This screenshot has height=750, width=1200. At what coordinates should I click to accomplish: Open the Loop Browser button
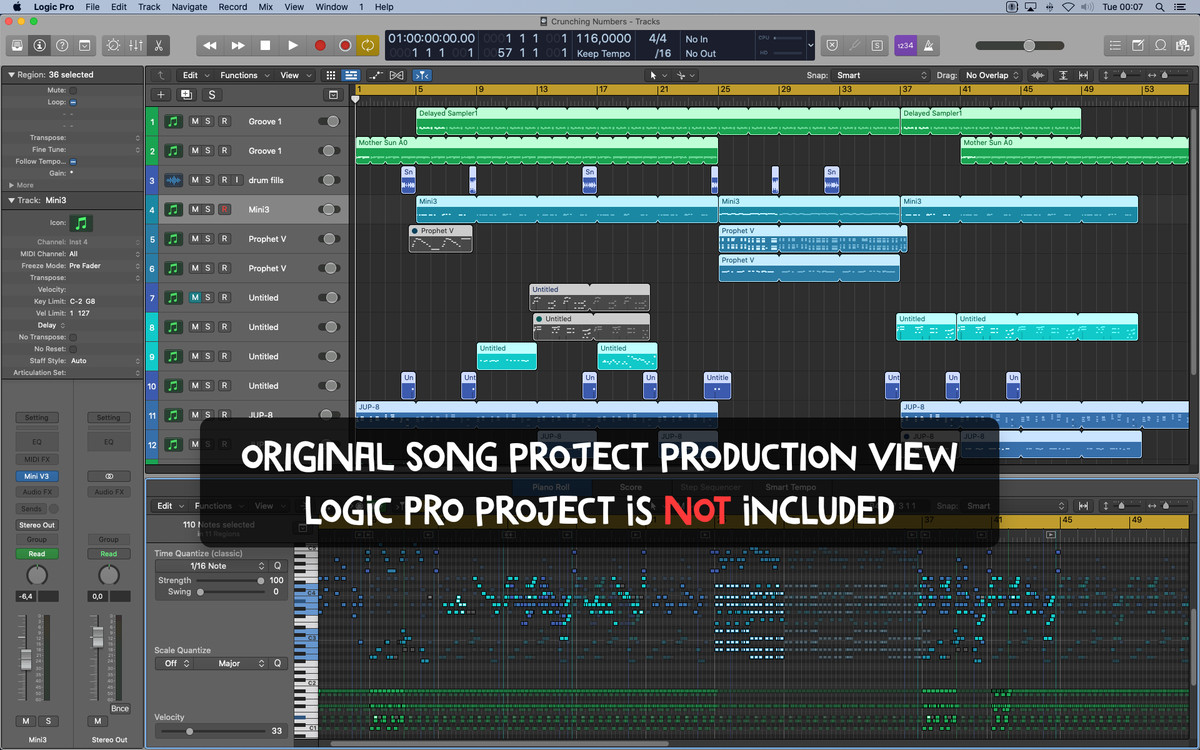tap(1161, 45)
